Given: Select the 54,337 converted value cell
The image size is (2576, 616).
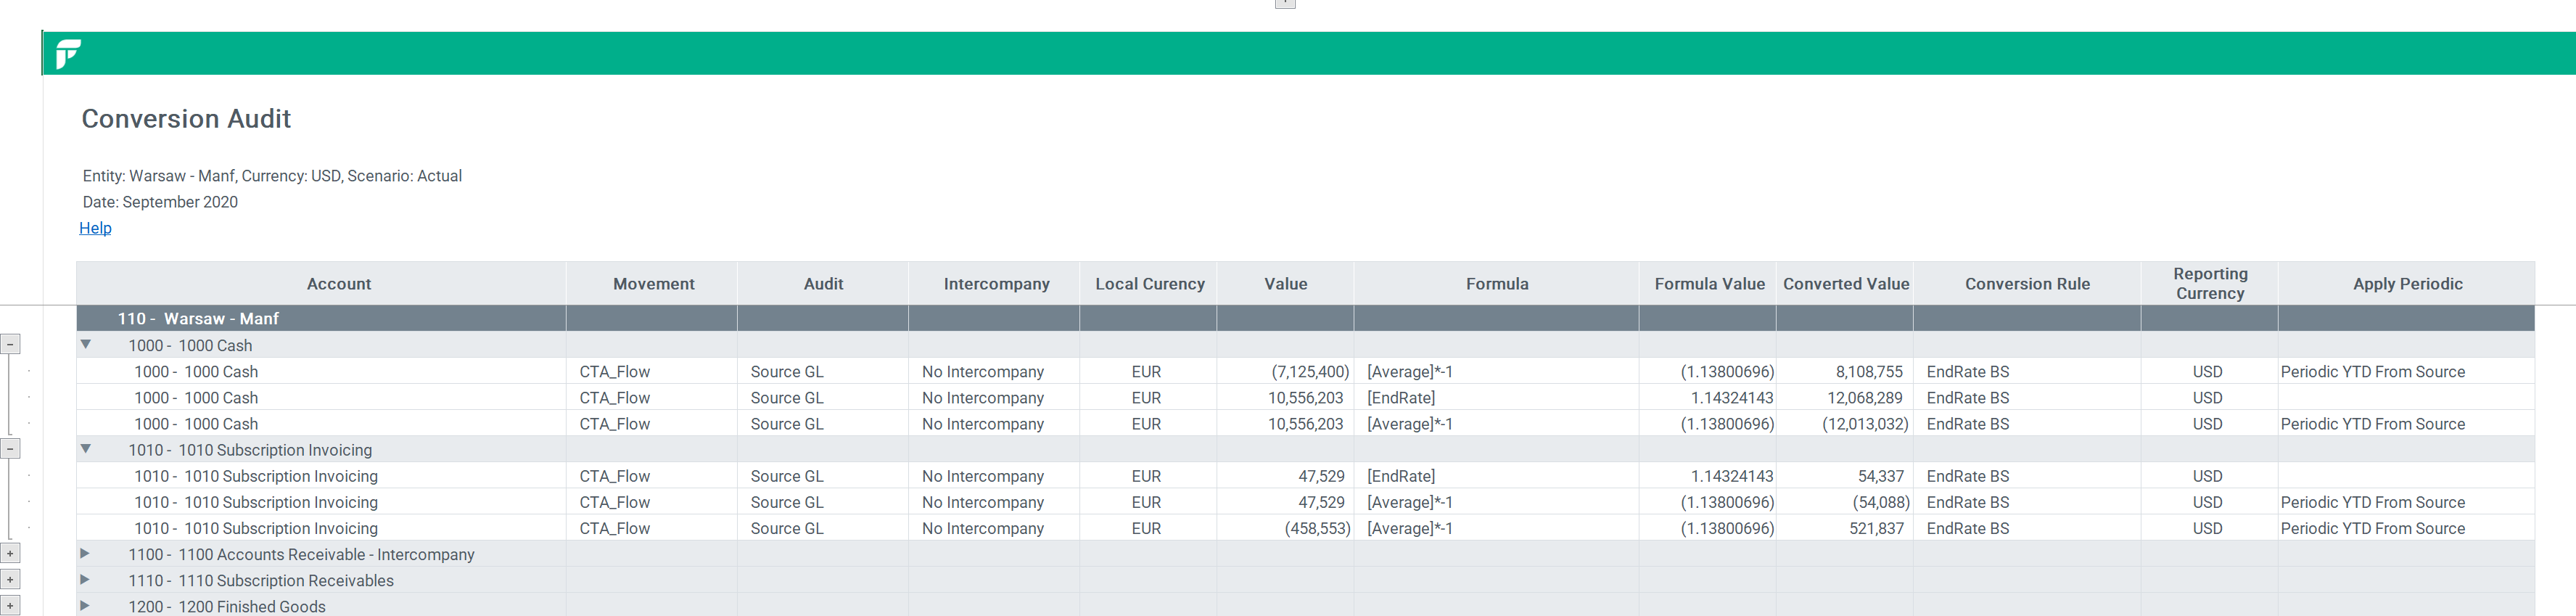Looking at the screenshot, I should pos(1845,475).
